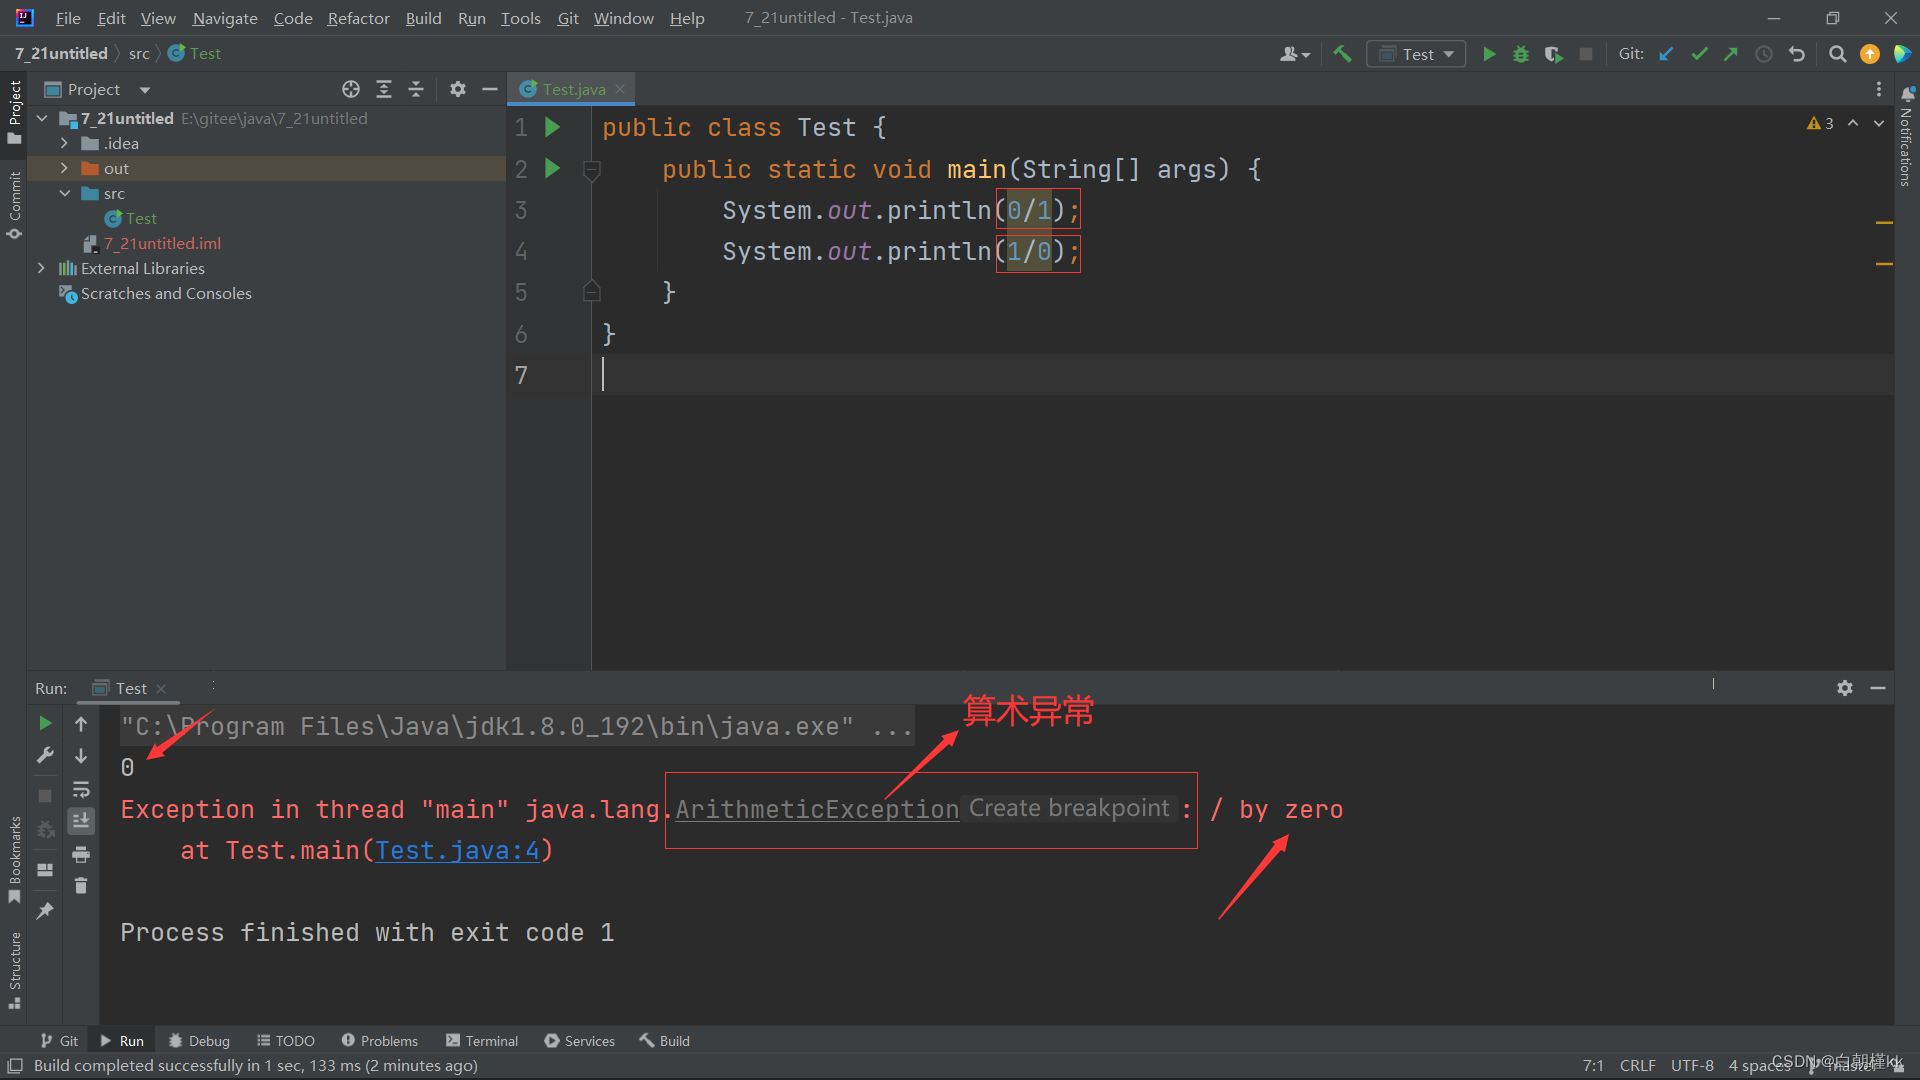The width and height of the screenshot is (1920, 1080).
Task: Expand External Libraries node
Action: [x=41, y=268]
